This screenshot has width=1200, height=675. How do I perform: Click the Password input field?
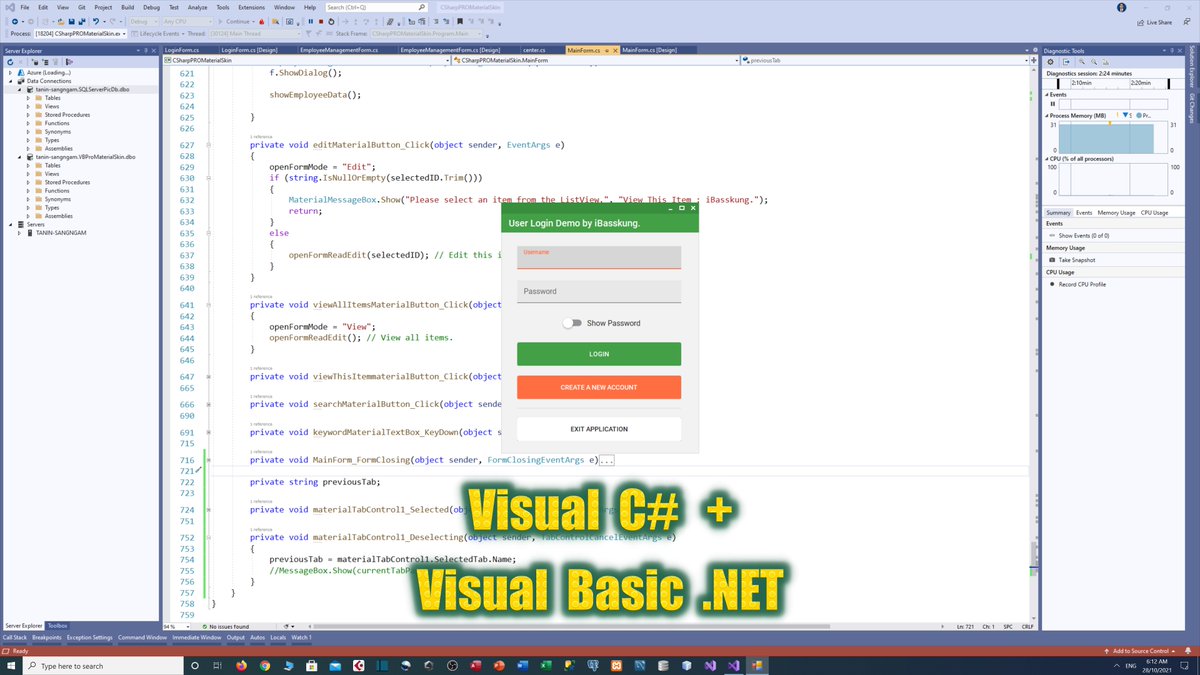tap(599, 291)
